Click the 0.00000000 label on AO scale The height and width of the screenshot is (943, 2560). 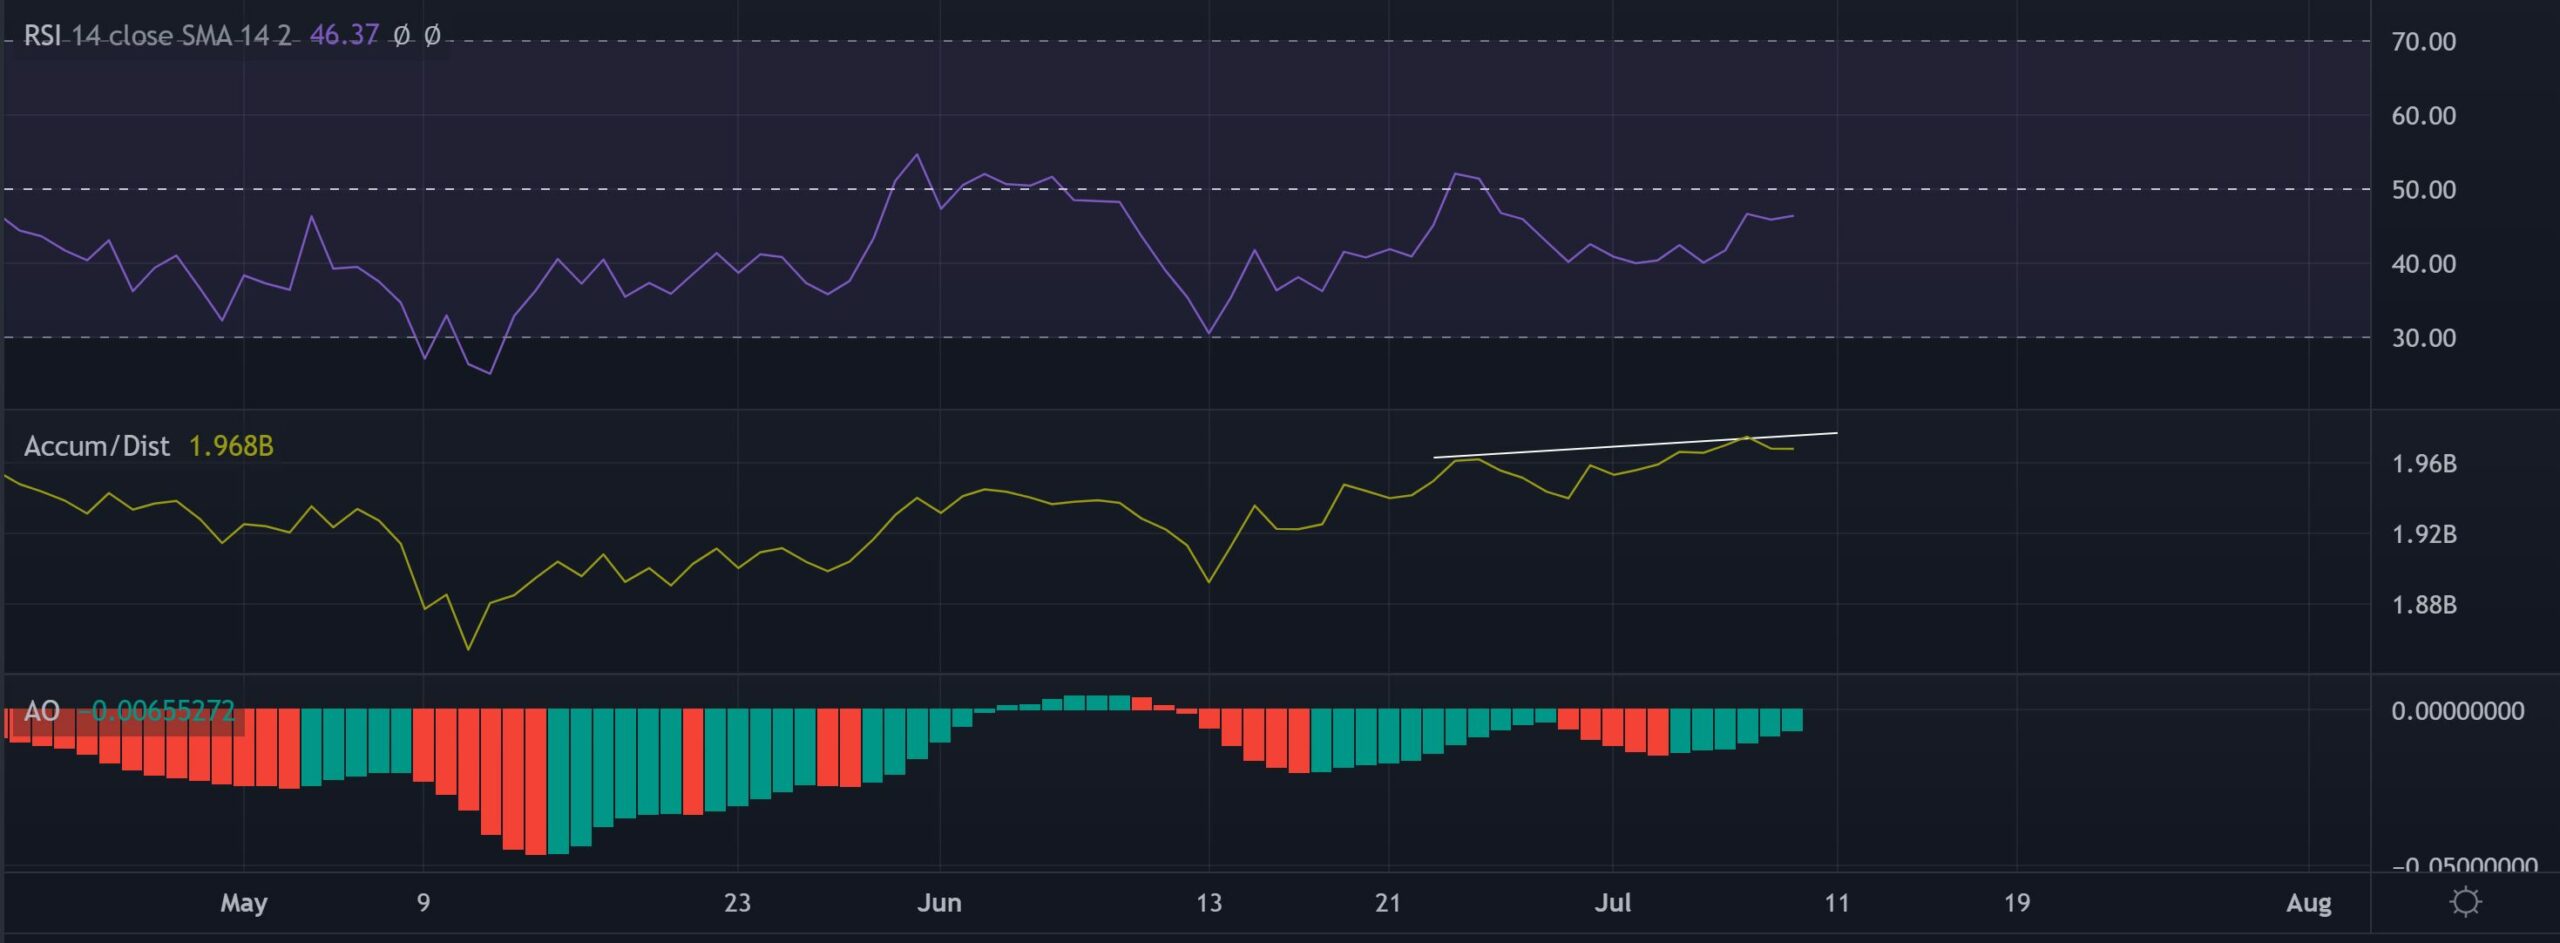point(2457,711)
